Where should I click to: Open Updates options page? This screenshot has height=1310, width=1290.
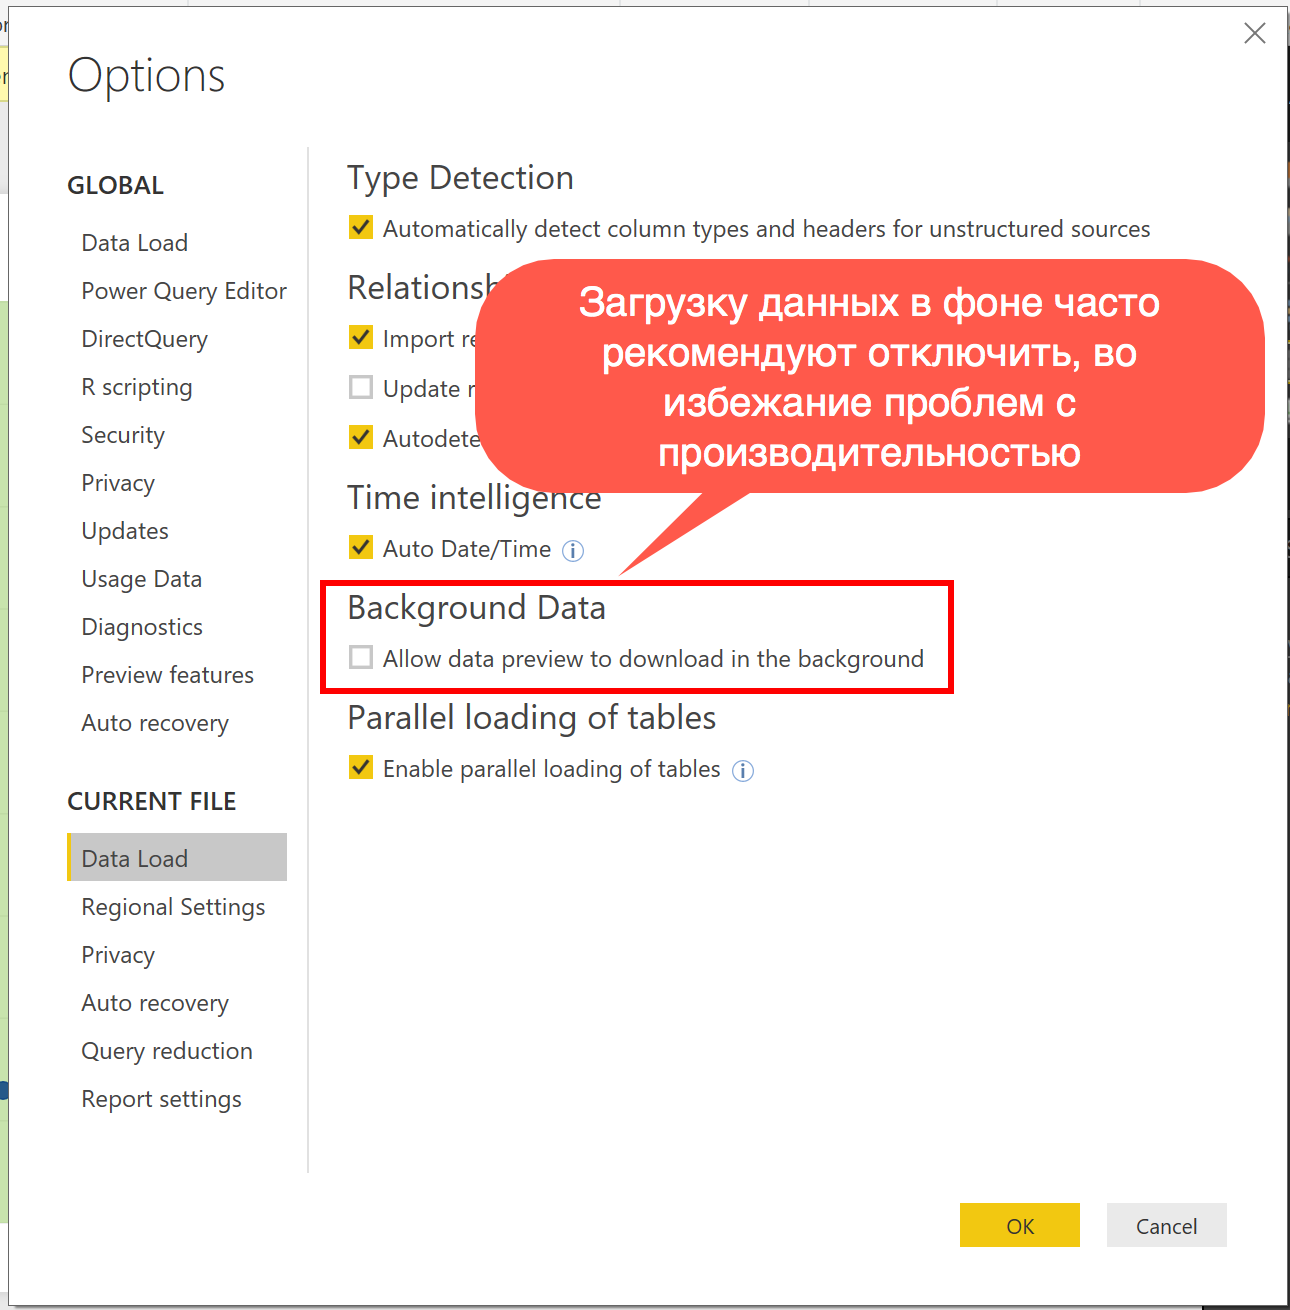coord(125,531)
